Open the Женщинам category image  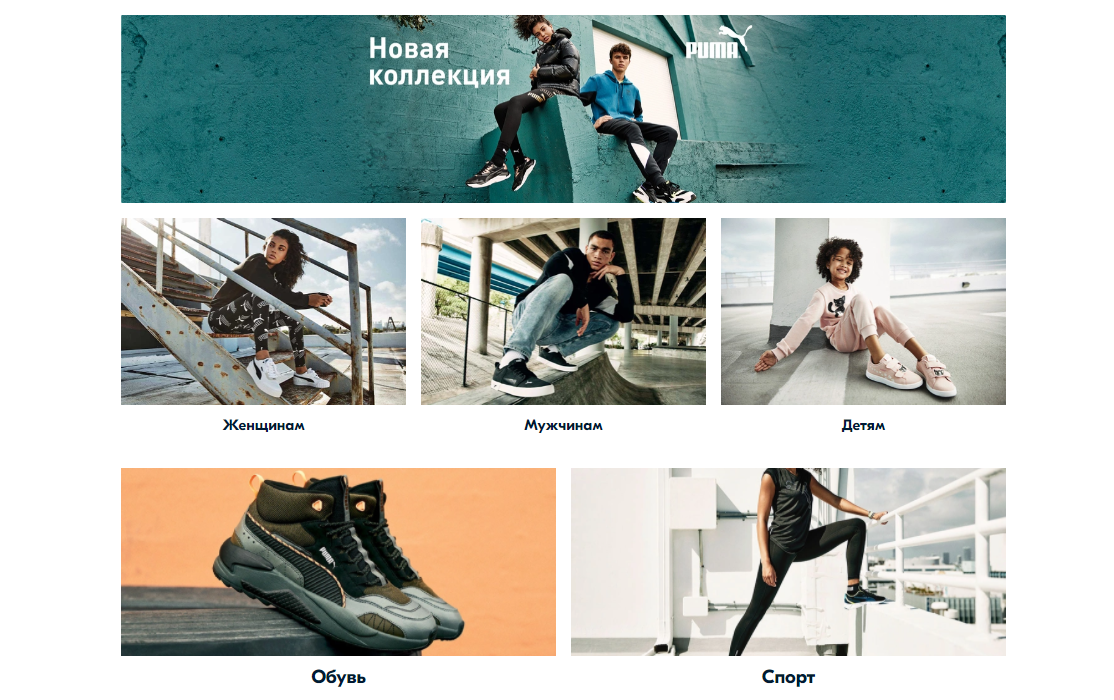(x=263, y=311)
